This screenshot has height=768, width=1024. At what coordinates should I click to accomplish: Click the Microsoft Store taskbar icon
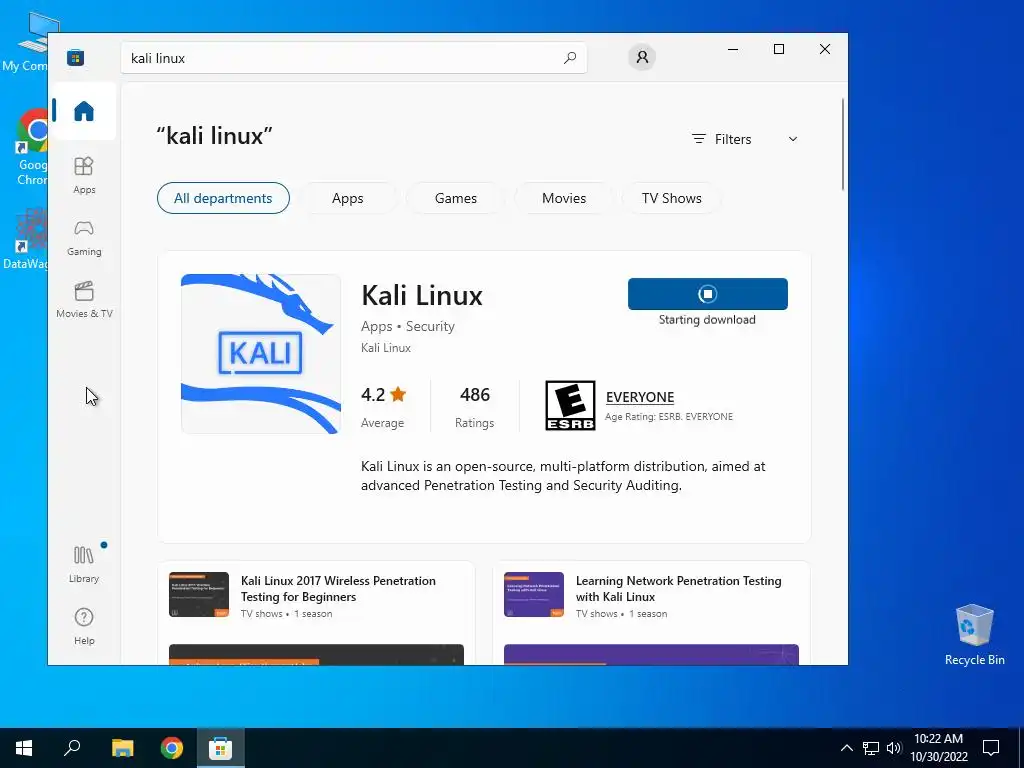tap(221, 748)
